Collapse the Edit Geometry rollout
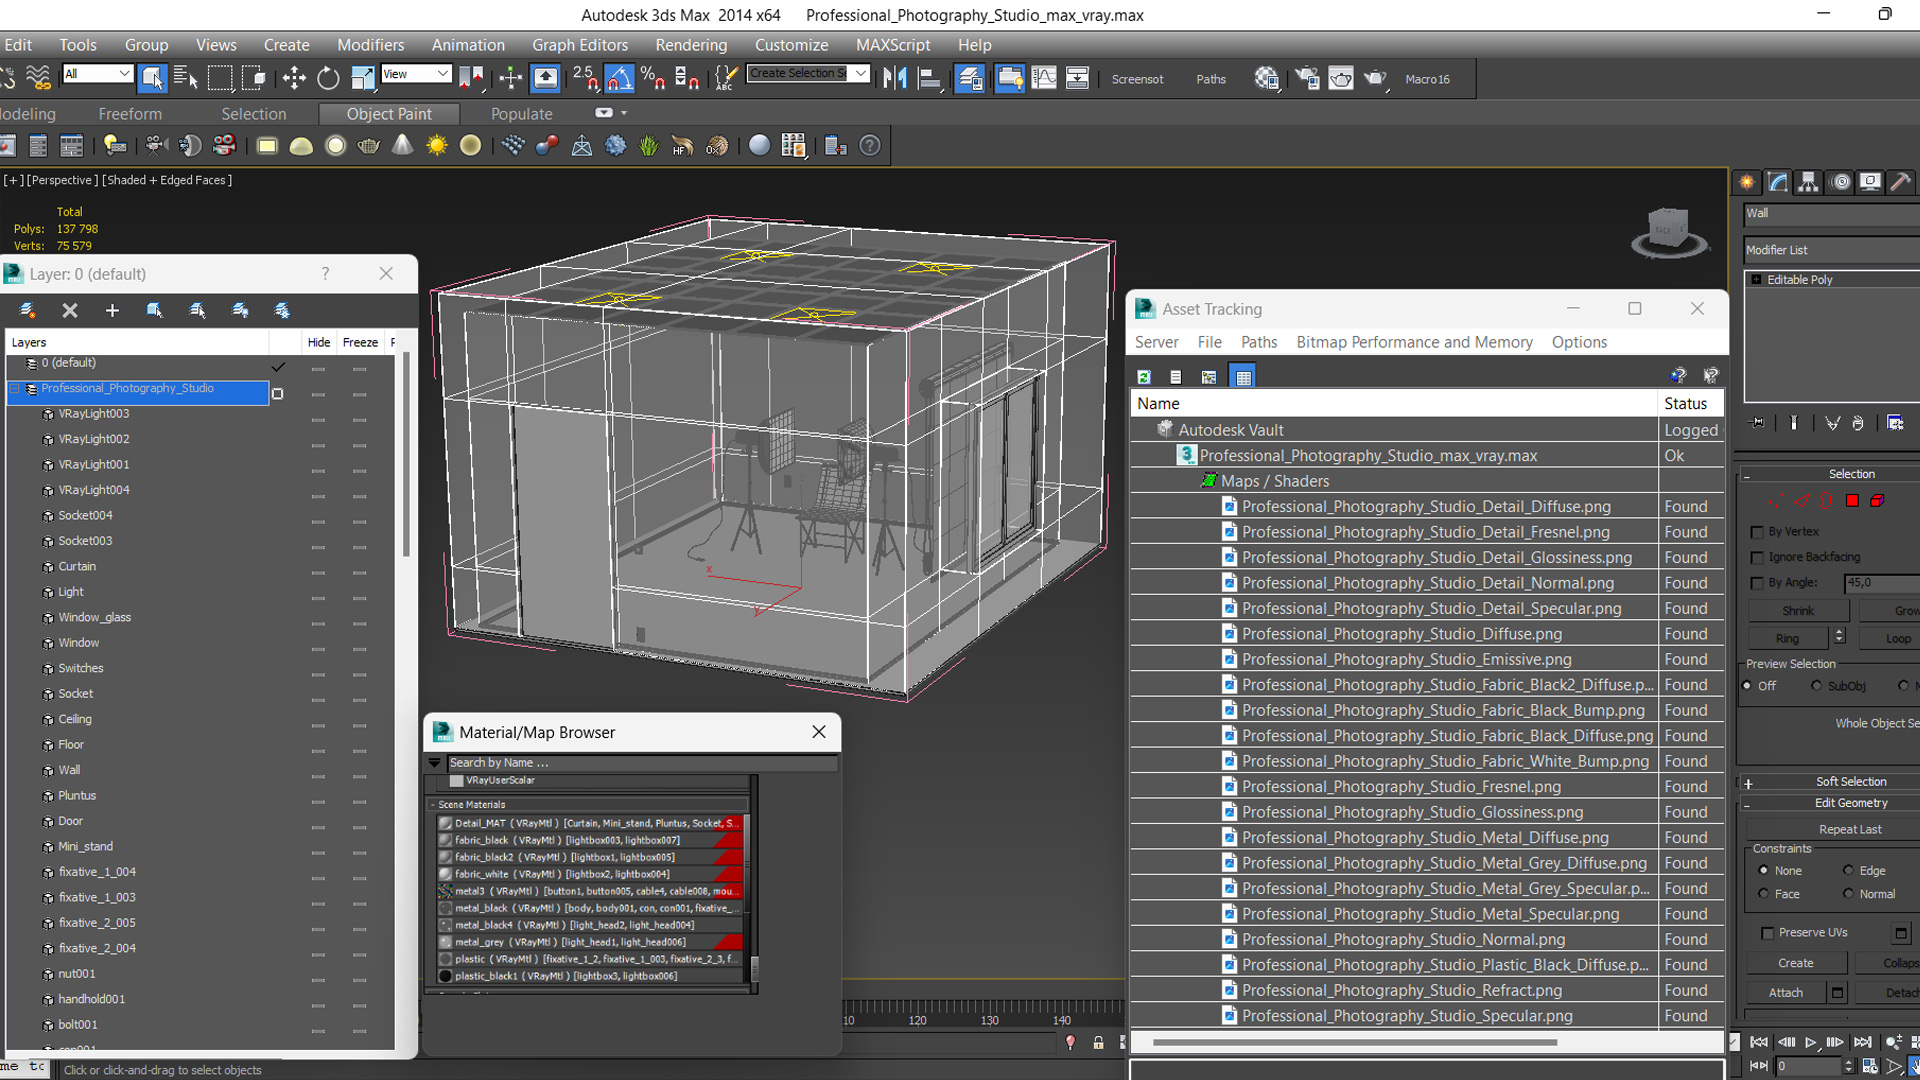The width and height of the screenshot is (1920, 1080). (1832, 803)
